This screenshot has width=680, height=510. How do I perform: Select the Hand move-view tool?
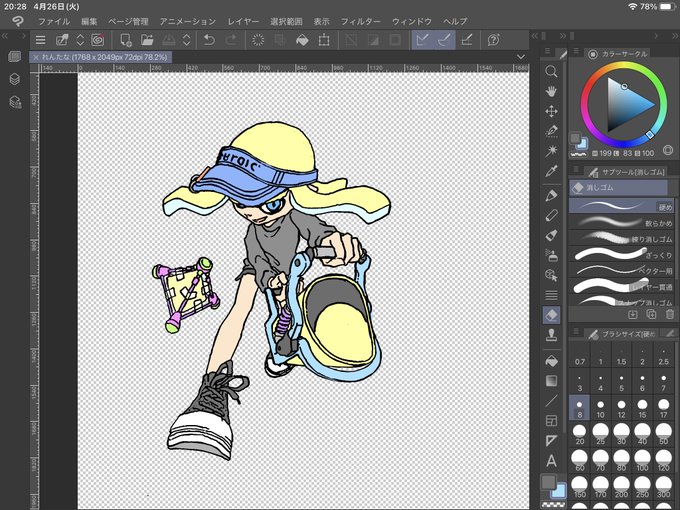point(551,92)
